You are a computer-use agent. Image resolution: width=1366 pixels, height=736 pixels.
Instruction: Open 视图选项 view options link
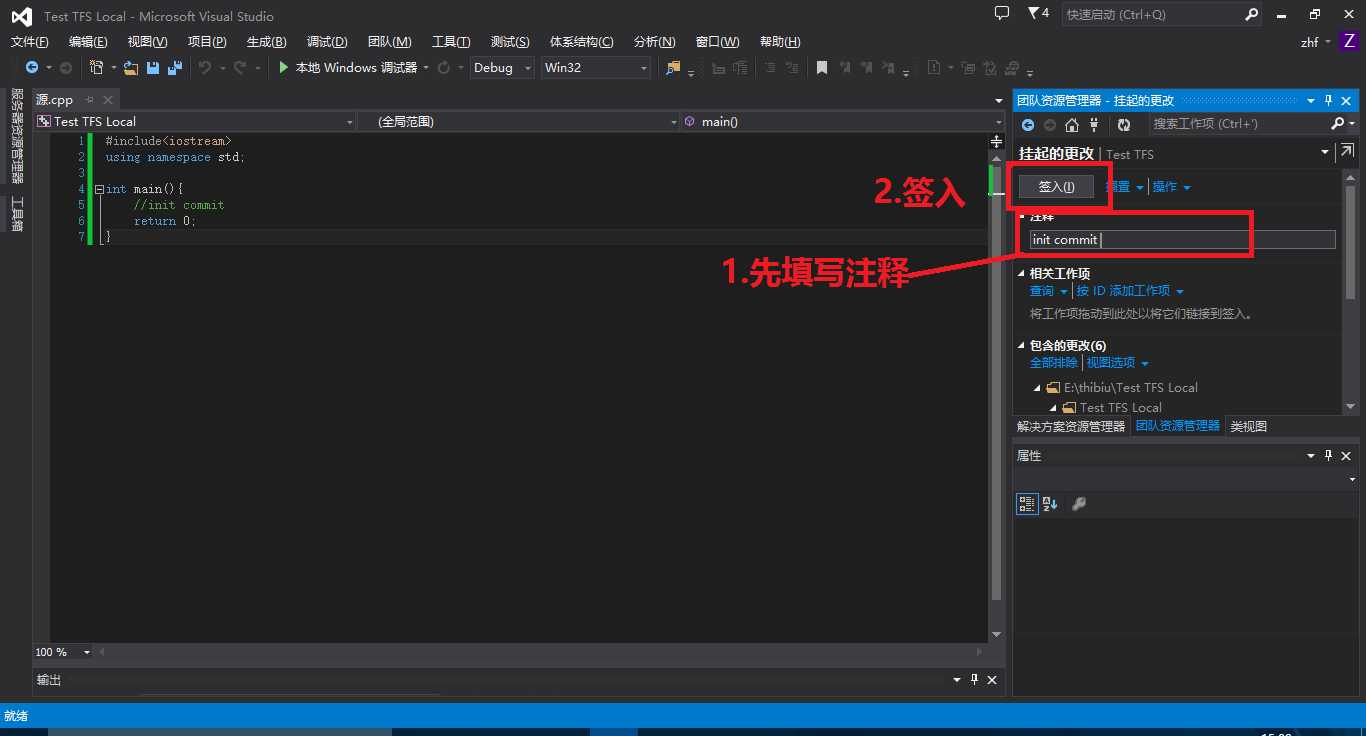(1111, 363)
